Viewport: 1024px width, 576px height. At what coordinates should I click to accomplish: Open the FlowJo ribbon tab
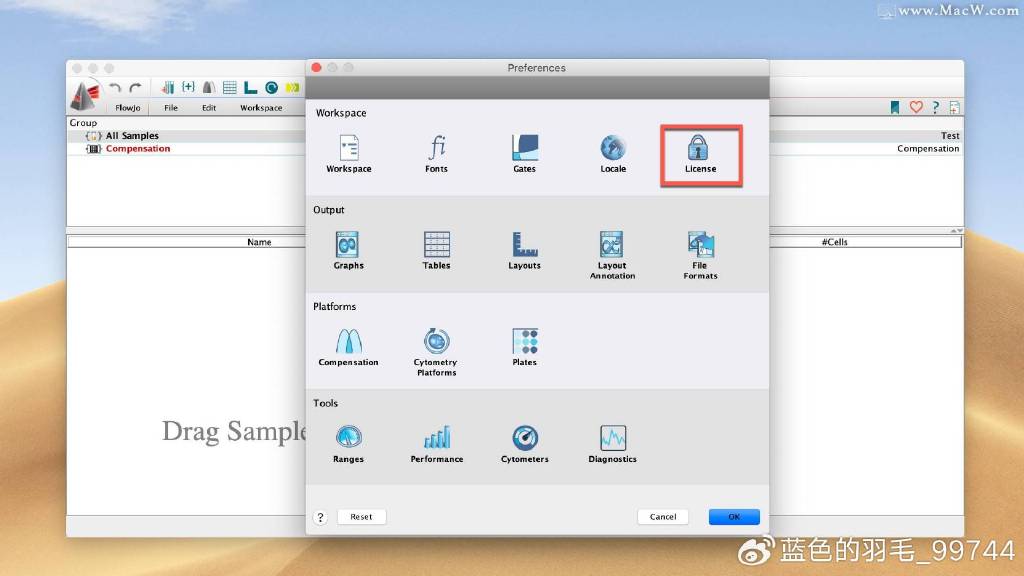[x=127, y=108]
